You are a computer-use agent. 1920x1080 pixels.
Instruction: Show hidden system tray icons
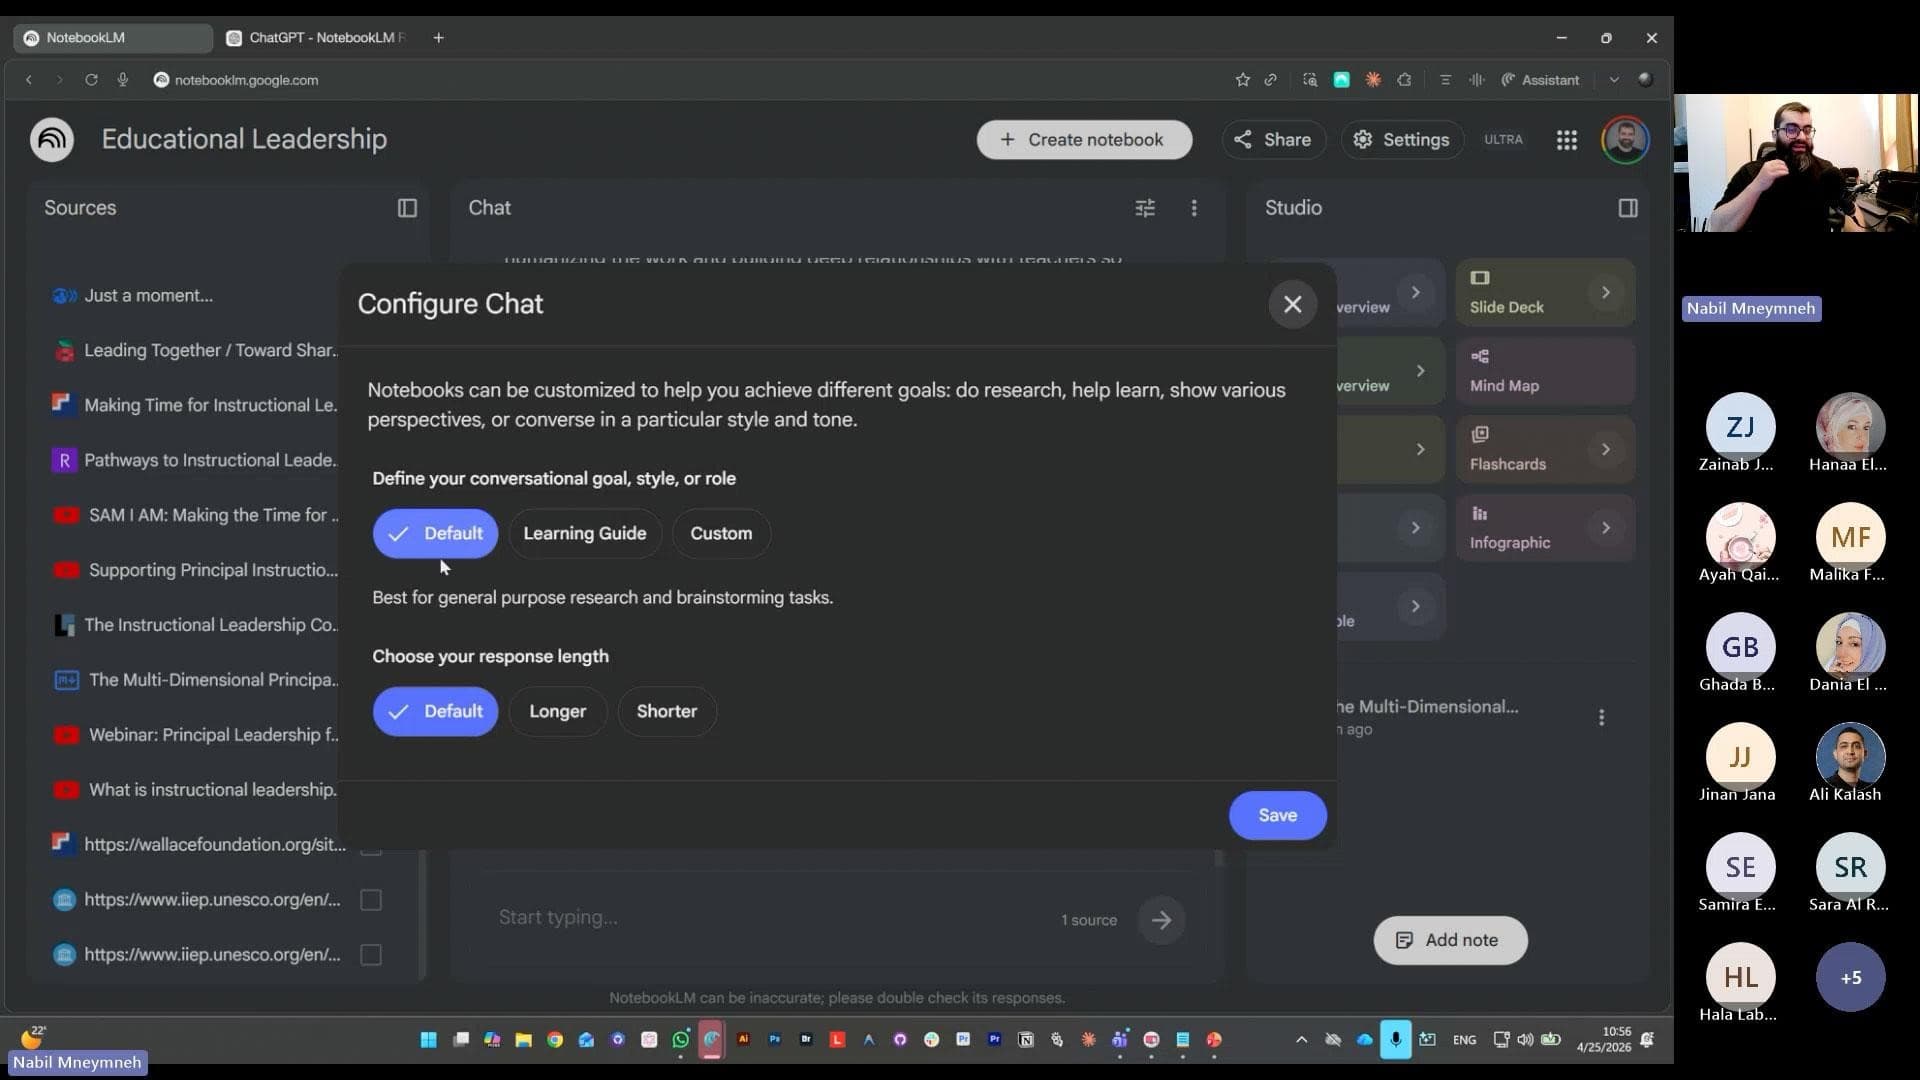(1301, 1040)
